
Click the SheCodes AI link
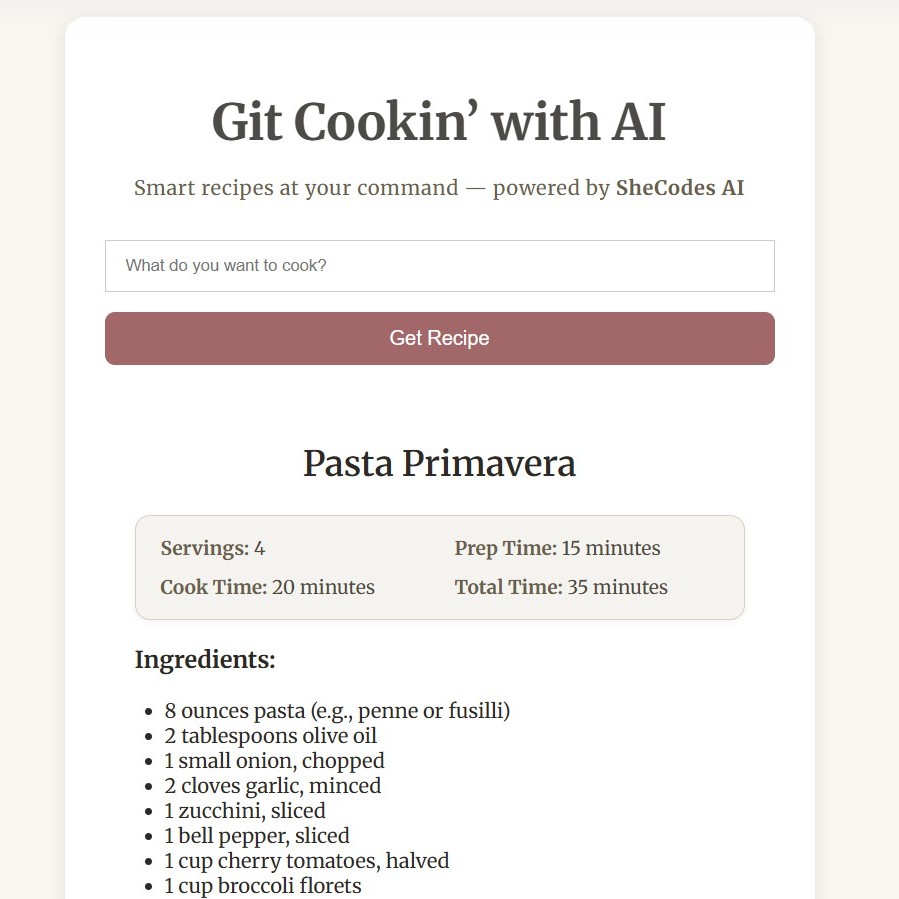[679, 188]
